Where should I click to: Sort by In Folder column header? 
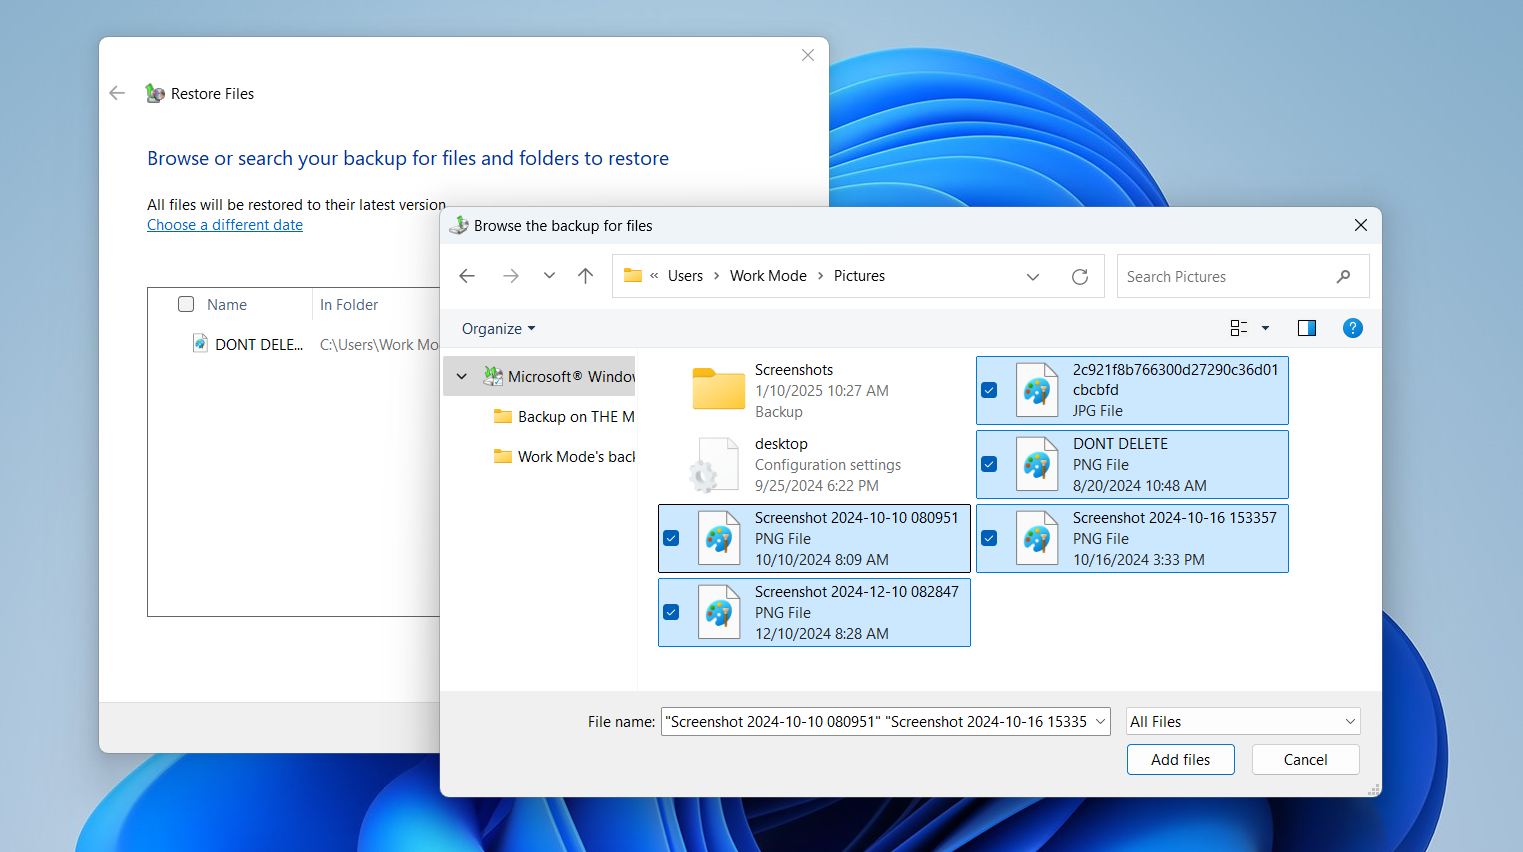coord(349,305)
